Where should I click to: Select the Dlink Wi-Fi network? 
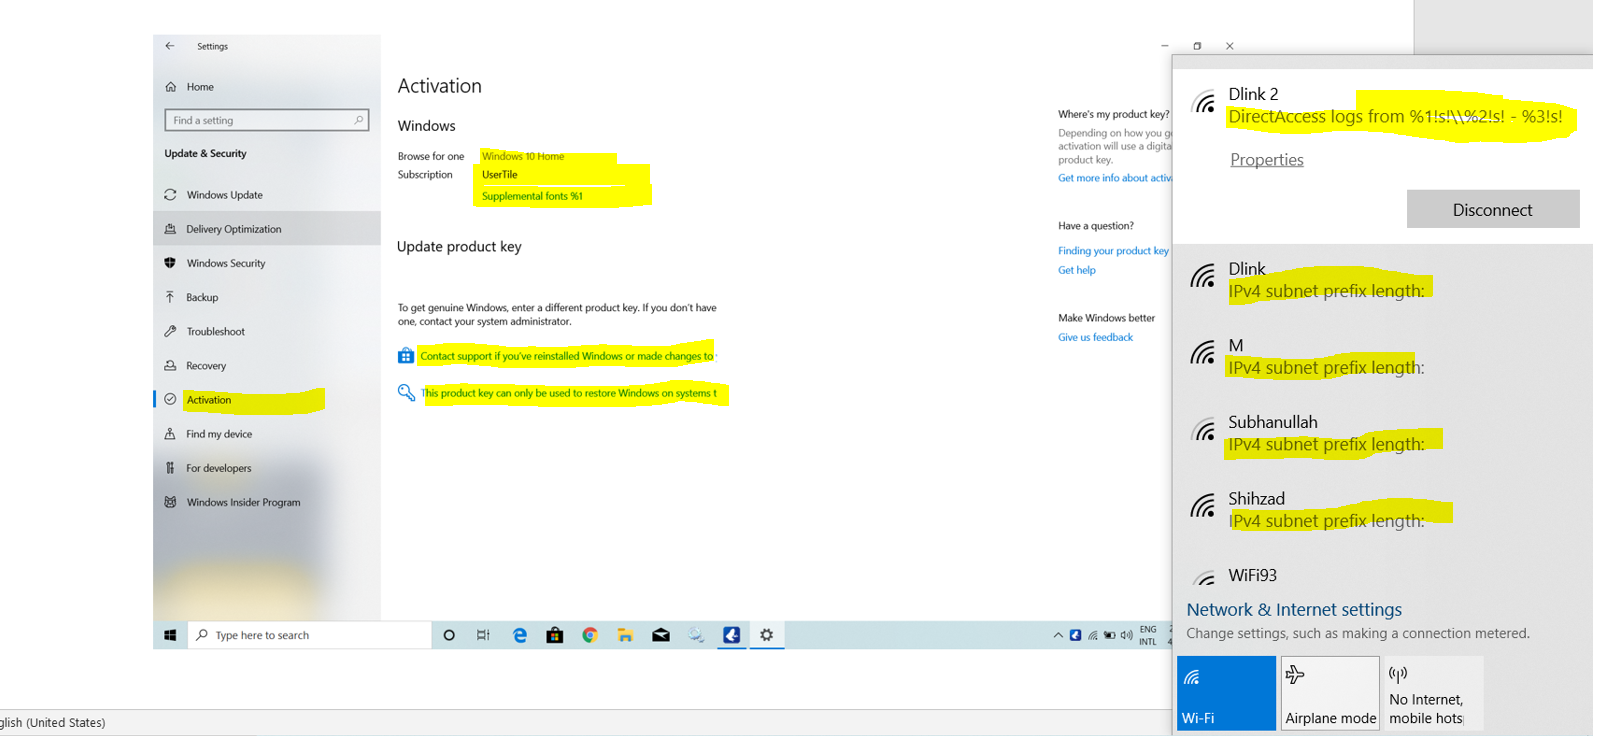click(1383, 280)
